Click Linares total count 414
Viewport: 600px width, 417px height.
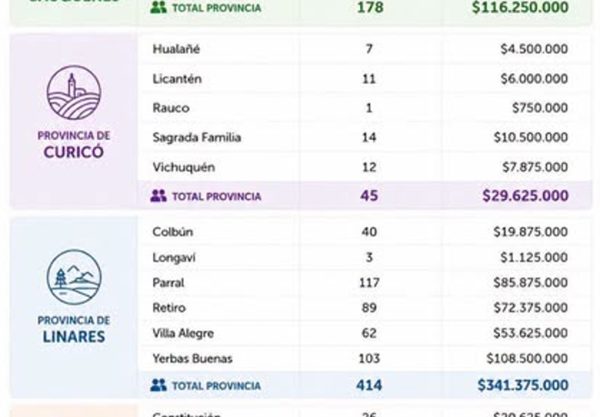[x=369, y=385]
